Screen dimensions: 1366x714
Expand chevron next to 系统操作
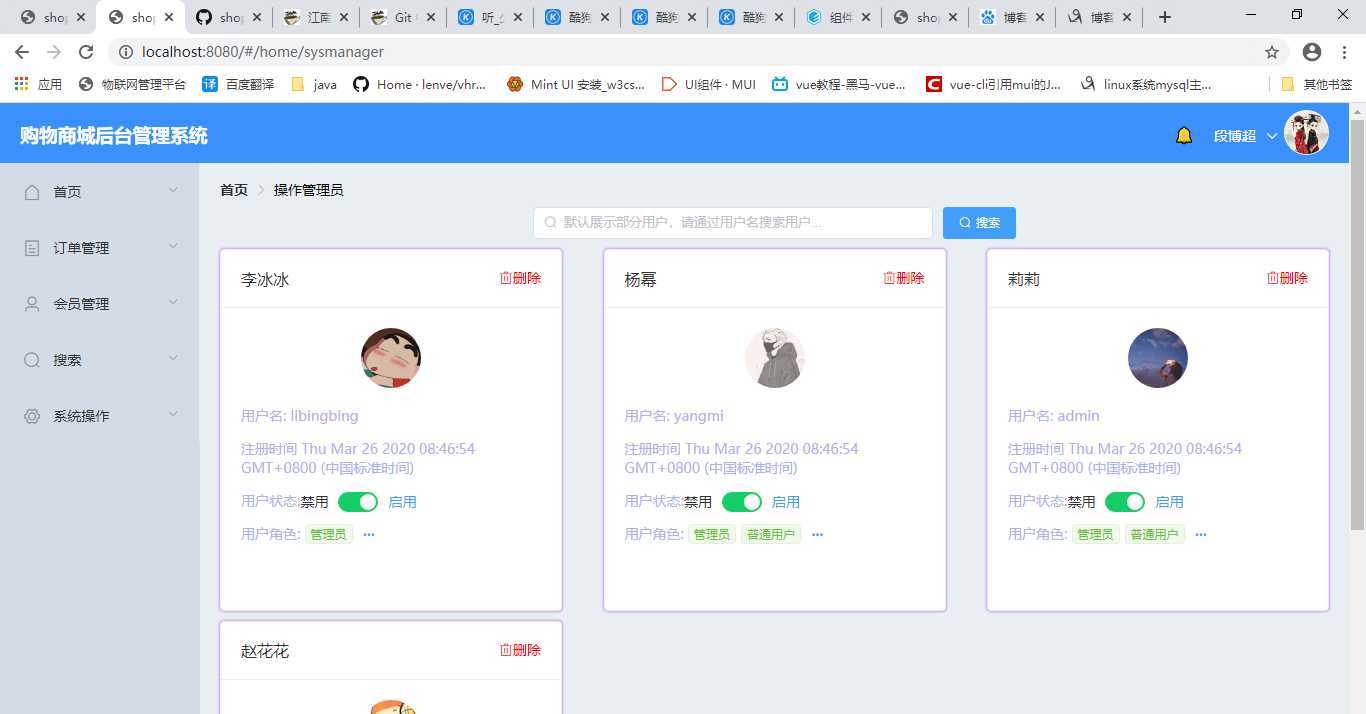click(173, 414)
